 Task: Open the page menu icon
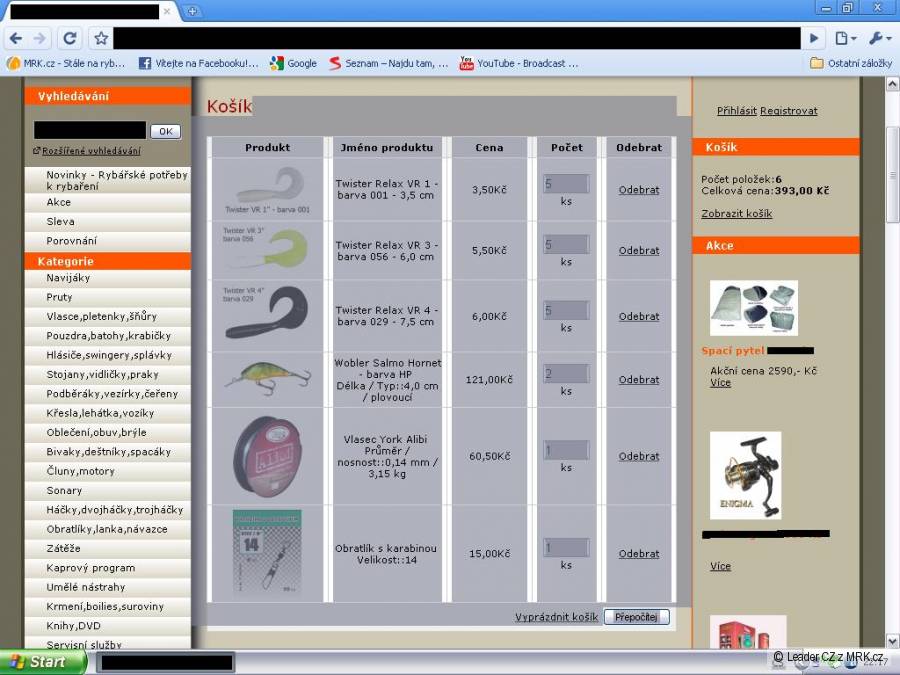845,38
